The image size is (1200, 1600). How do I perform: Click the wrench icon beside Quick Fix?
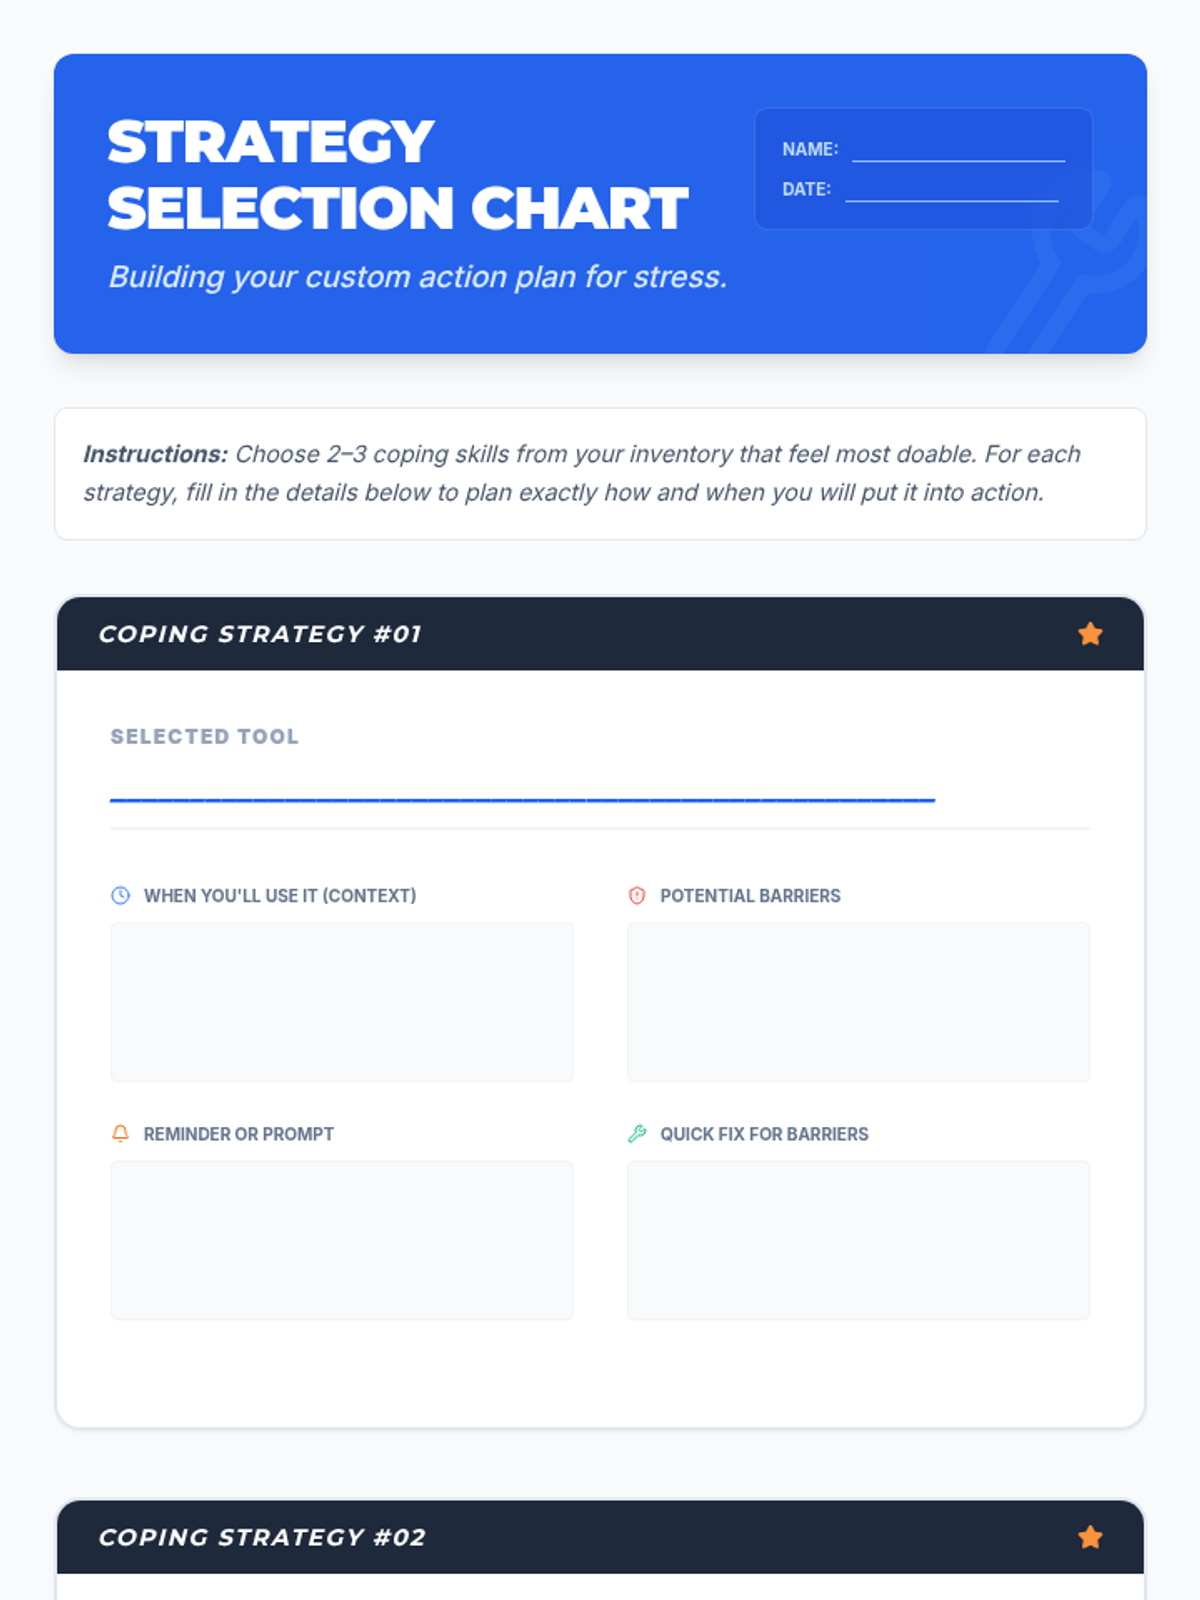coord(637,1133)
